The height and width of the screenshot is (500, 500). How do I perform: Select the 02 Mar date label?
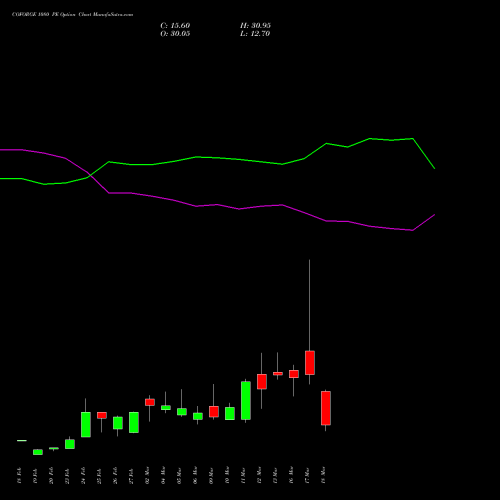pos(147,475)
